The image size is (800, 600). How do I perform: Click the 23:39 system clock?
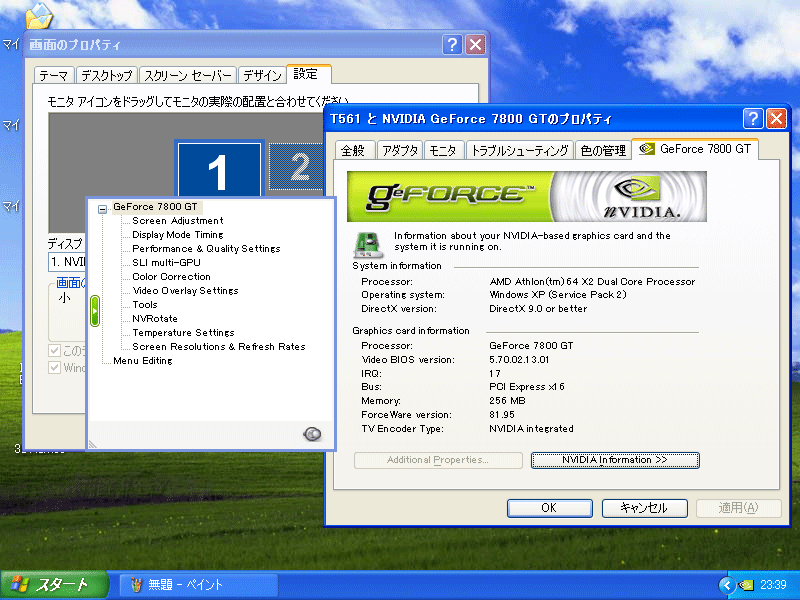(773, 585)
